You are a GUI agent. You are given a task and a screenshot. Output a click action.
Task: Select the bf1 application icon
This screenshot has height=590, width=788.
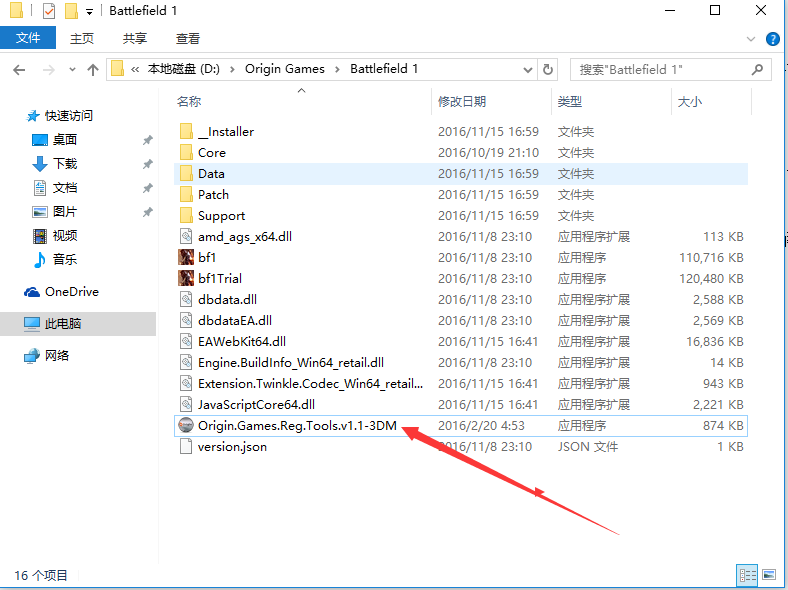coord(186,257)
